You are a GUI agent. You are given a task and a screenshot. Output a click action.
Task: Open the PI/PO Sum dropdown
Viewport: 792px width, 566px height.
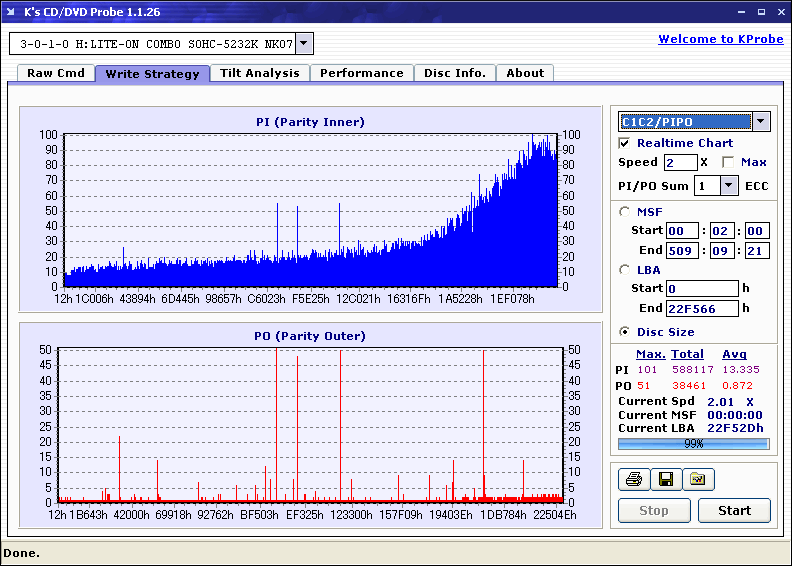pyautogui.click(x=728, y=186)
